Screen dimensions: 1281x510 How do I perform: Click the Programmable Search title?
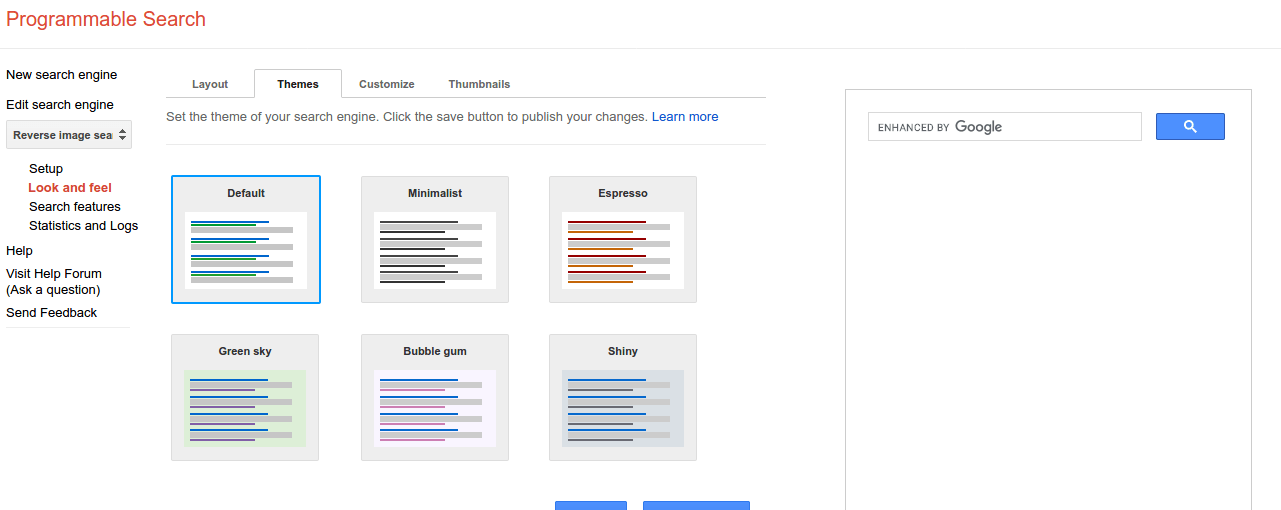pyautogui.click(x=106, y=19)
